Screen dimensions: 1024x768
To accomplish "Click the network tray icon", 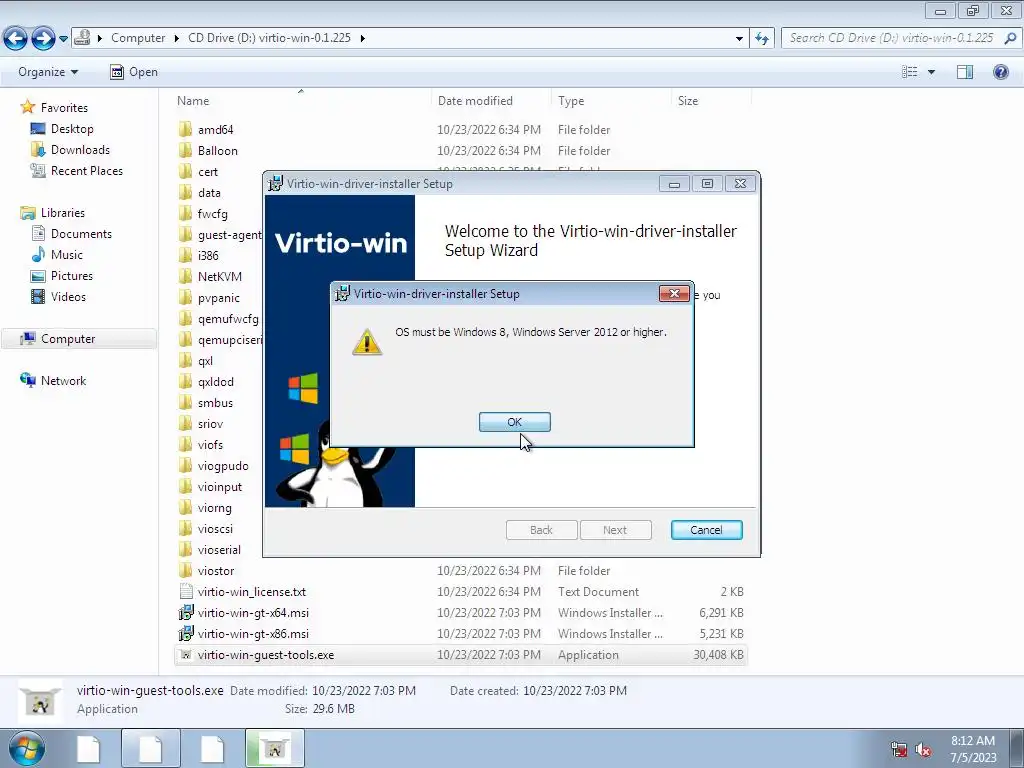I will [899, 749].
